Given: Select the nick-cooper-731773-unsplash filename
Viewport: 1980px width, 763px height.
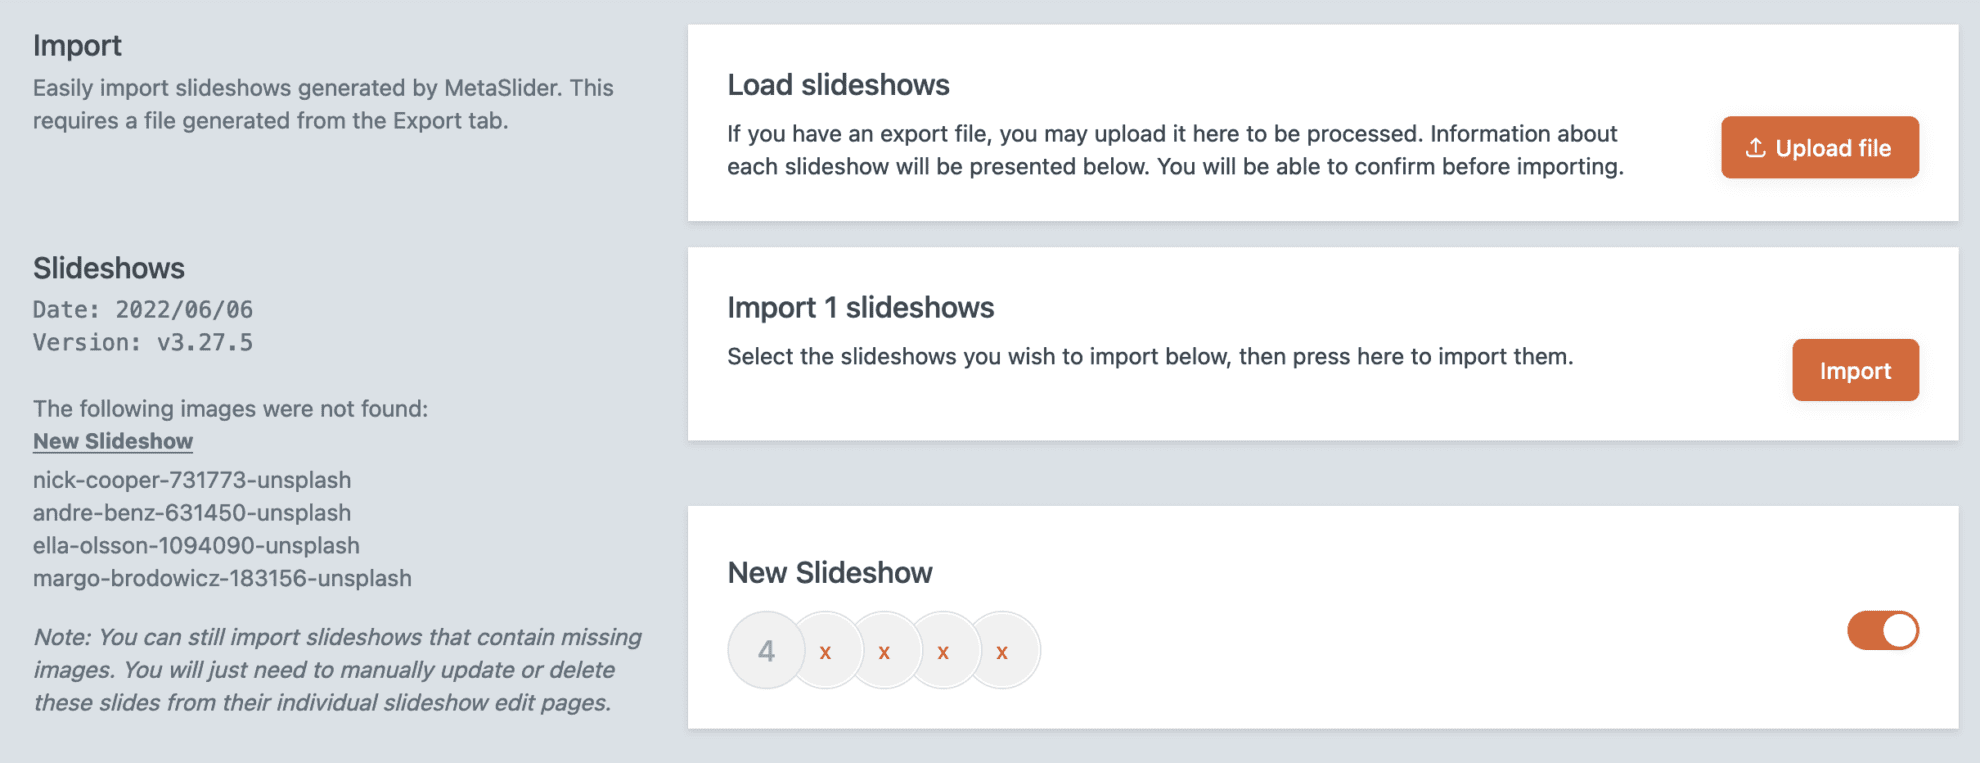Looking at the screenshot, I should 192,479.
